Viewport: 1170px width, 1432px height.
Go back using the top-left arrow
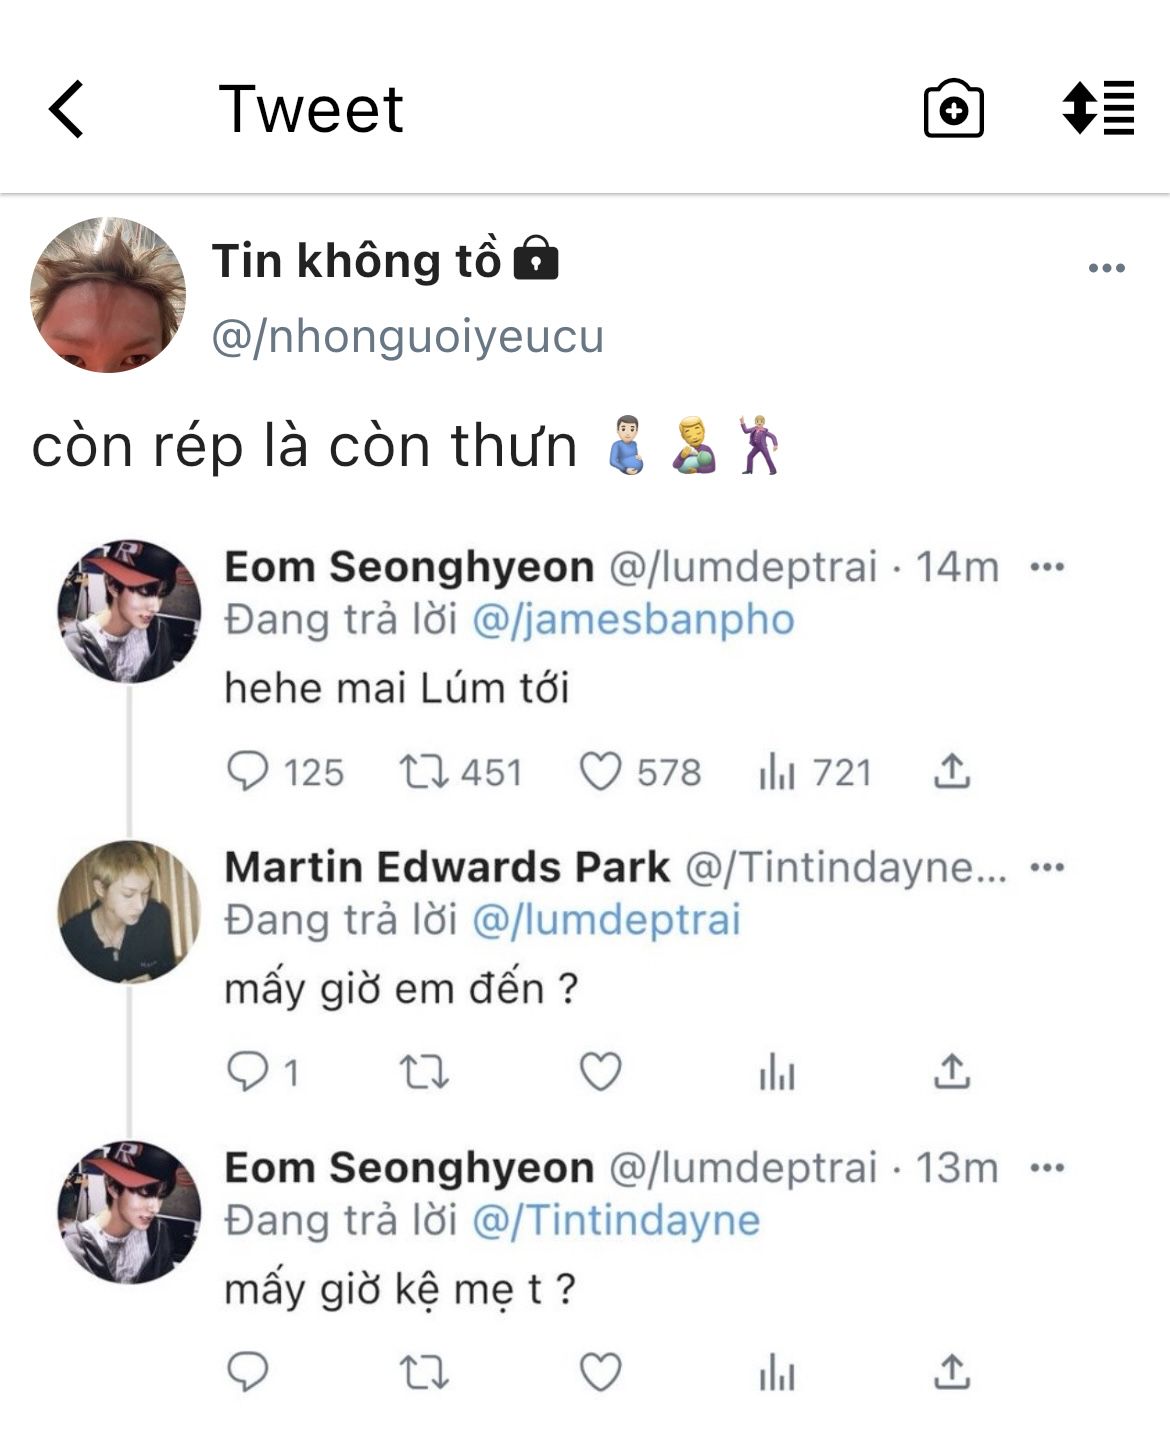point(66,109)
